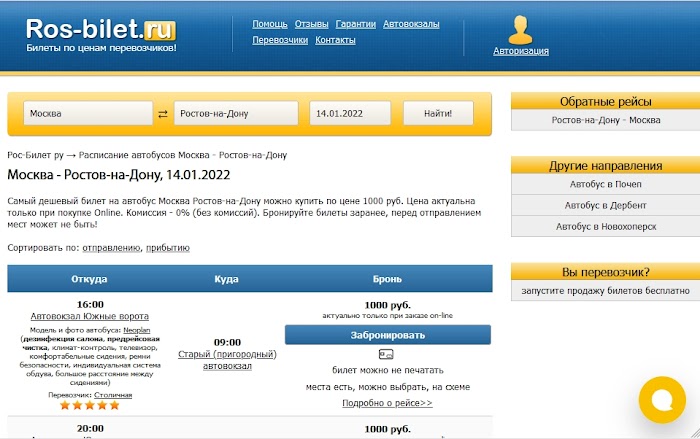Open the Гарантии link
700x439 pixels.
(x=356, y=24)
